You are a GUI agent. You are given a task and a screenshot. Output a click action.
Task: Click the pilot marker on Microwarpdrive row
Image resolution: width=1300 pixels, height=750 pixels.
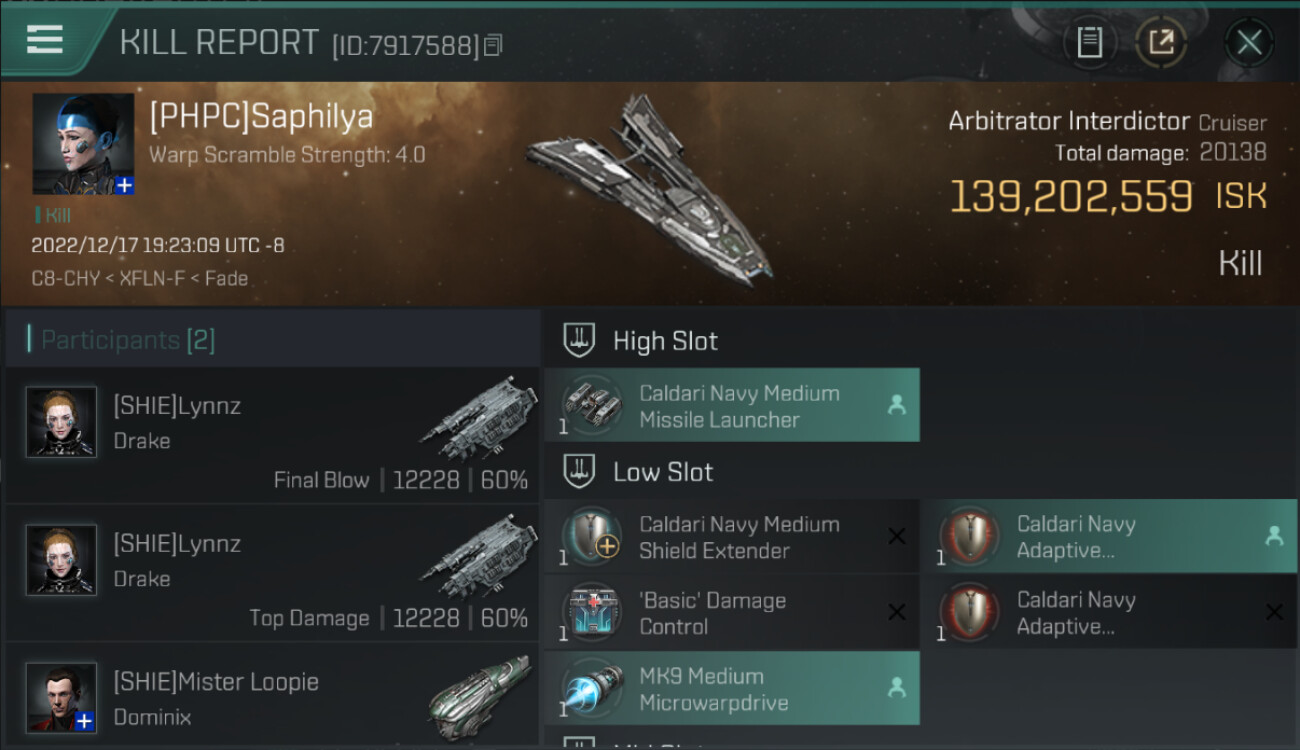pos(897,687)
